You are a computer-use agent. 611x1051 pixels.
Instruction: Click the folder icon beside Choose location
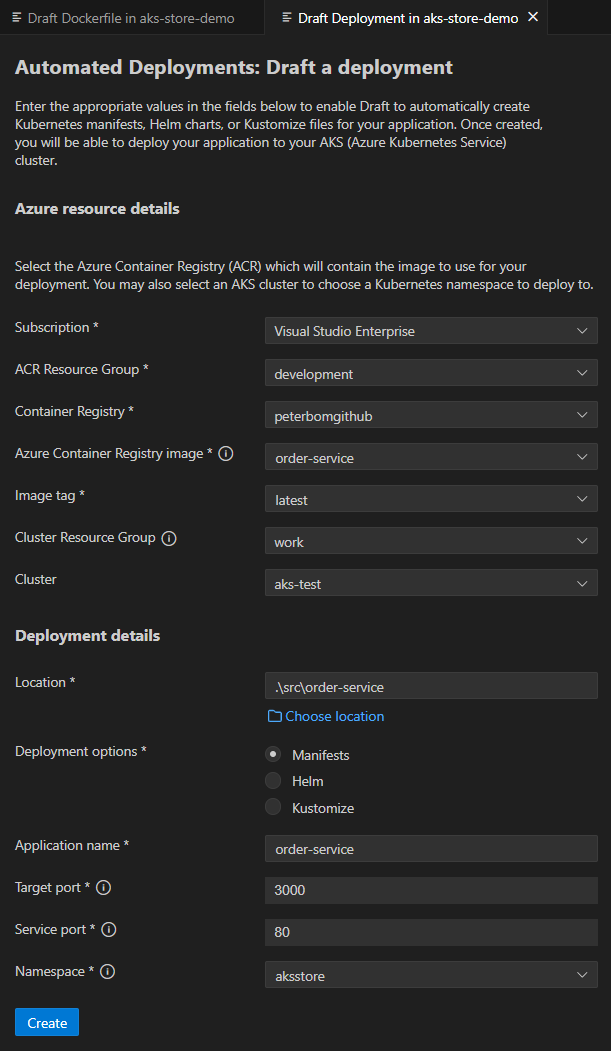coord(274,717)
